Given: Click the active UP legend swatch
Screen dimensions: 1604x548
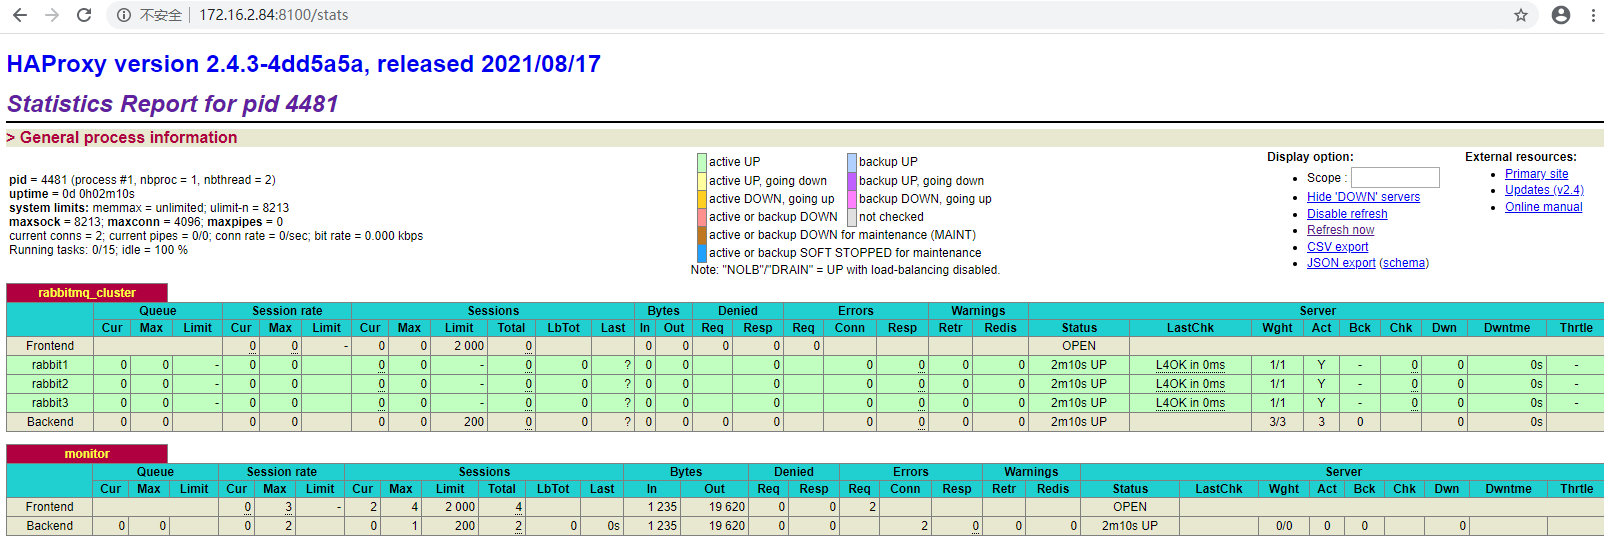Looking at the screenshot, I should tap(702, 162).
